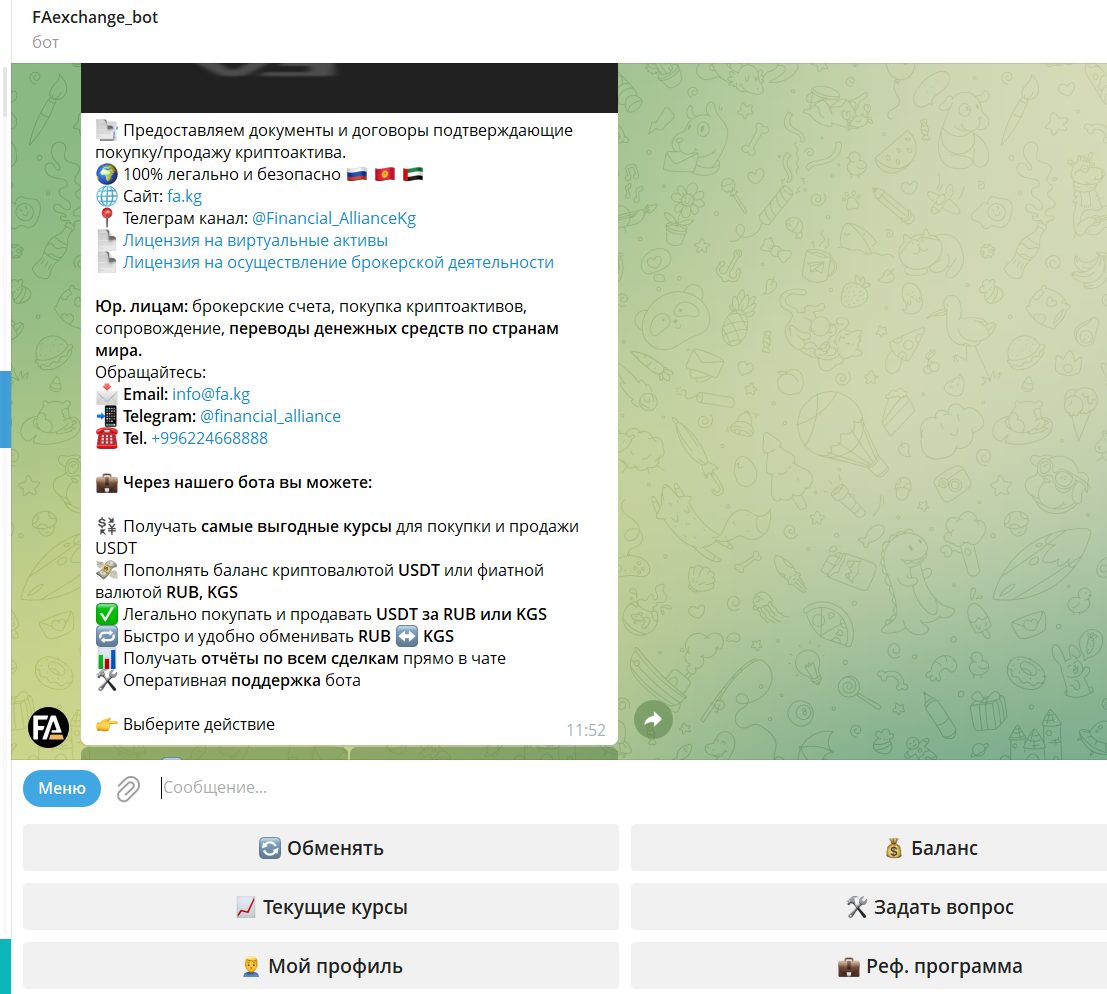1107x994 pixels.
Task: Open Реф. программа from the keyboard buttons
Action: pos(868,966)
